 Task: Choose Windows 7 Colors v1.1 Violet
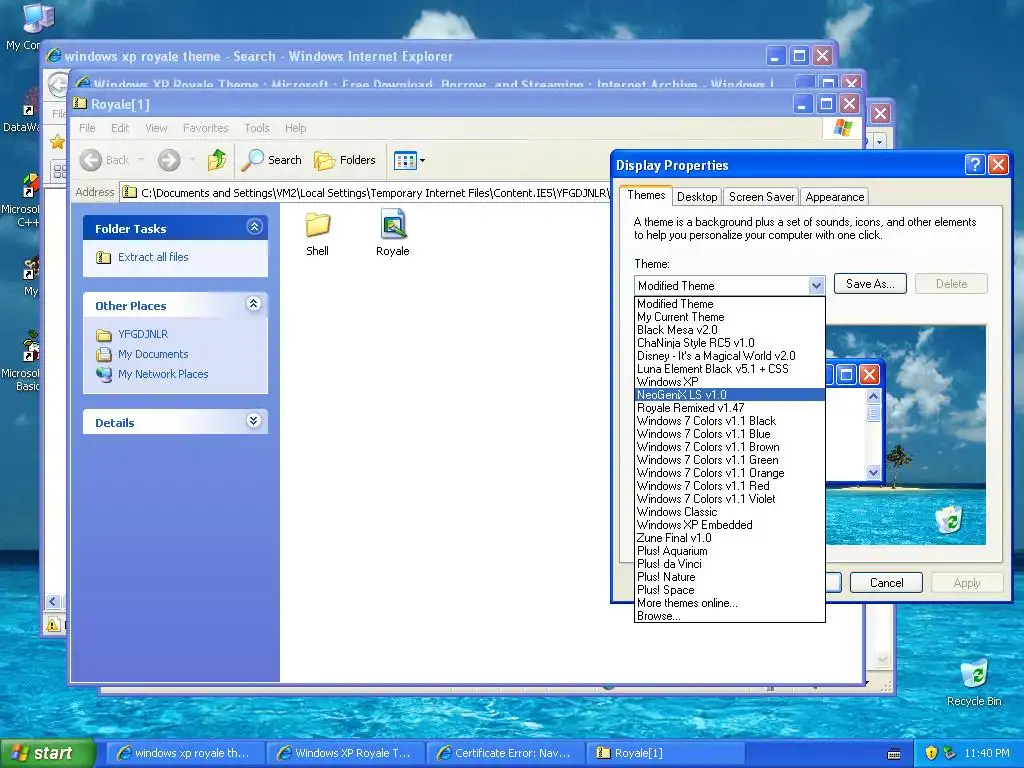click(x=729, y=499)
